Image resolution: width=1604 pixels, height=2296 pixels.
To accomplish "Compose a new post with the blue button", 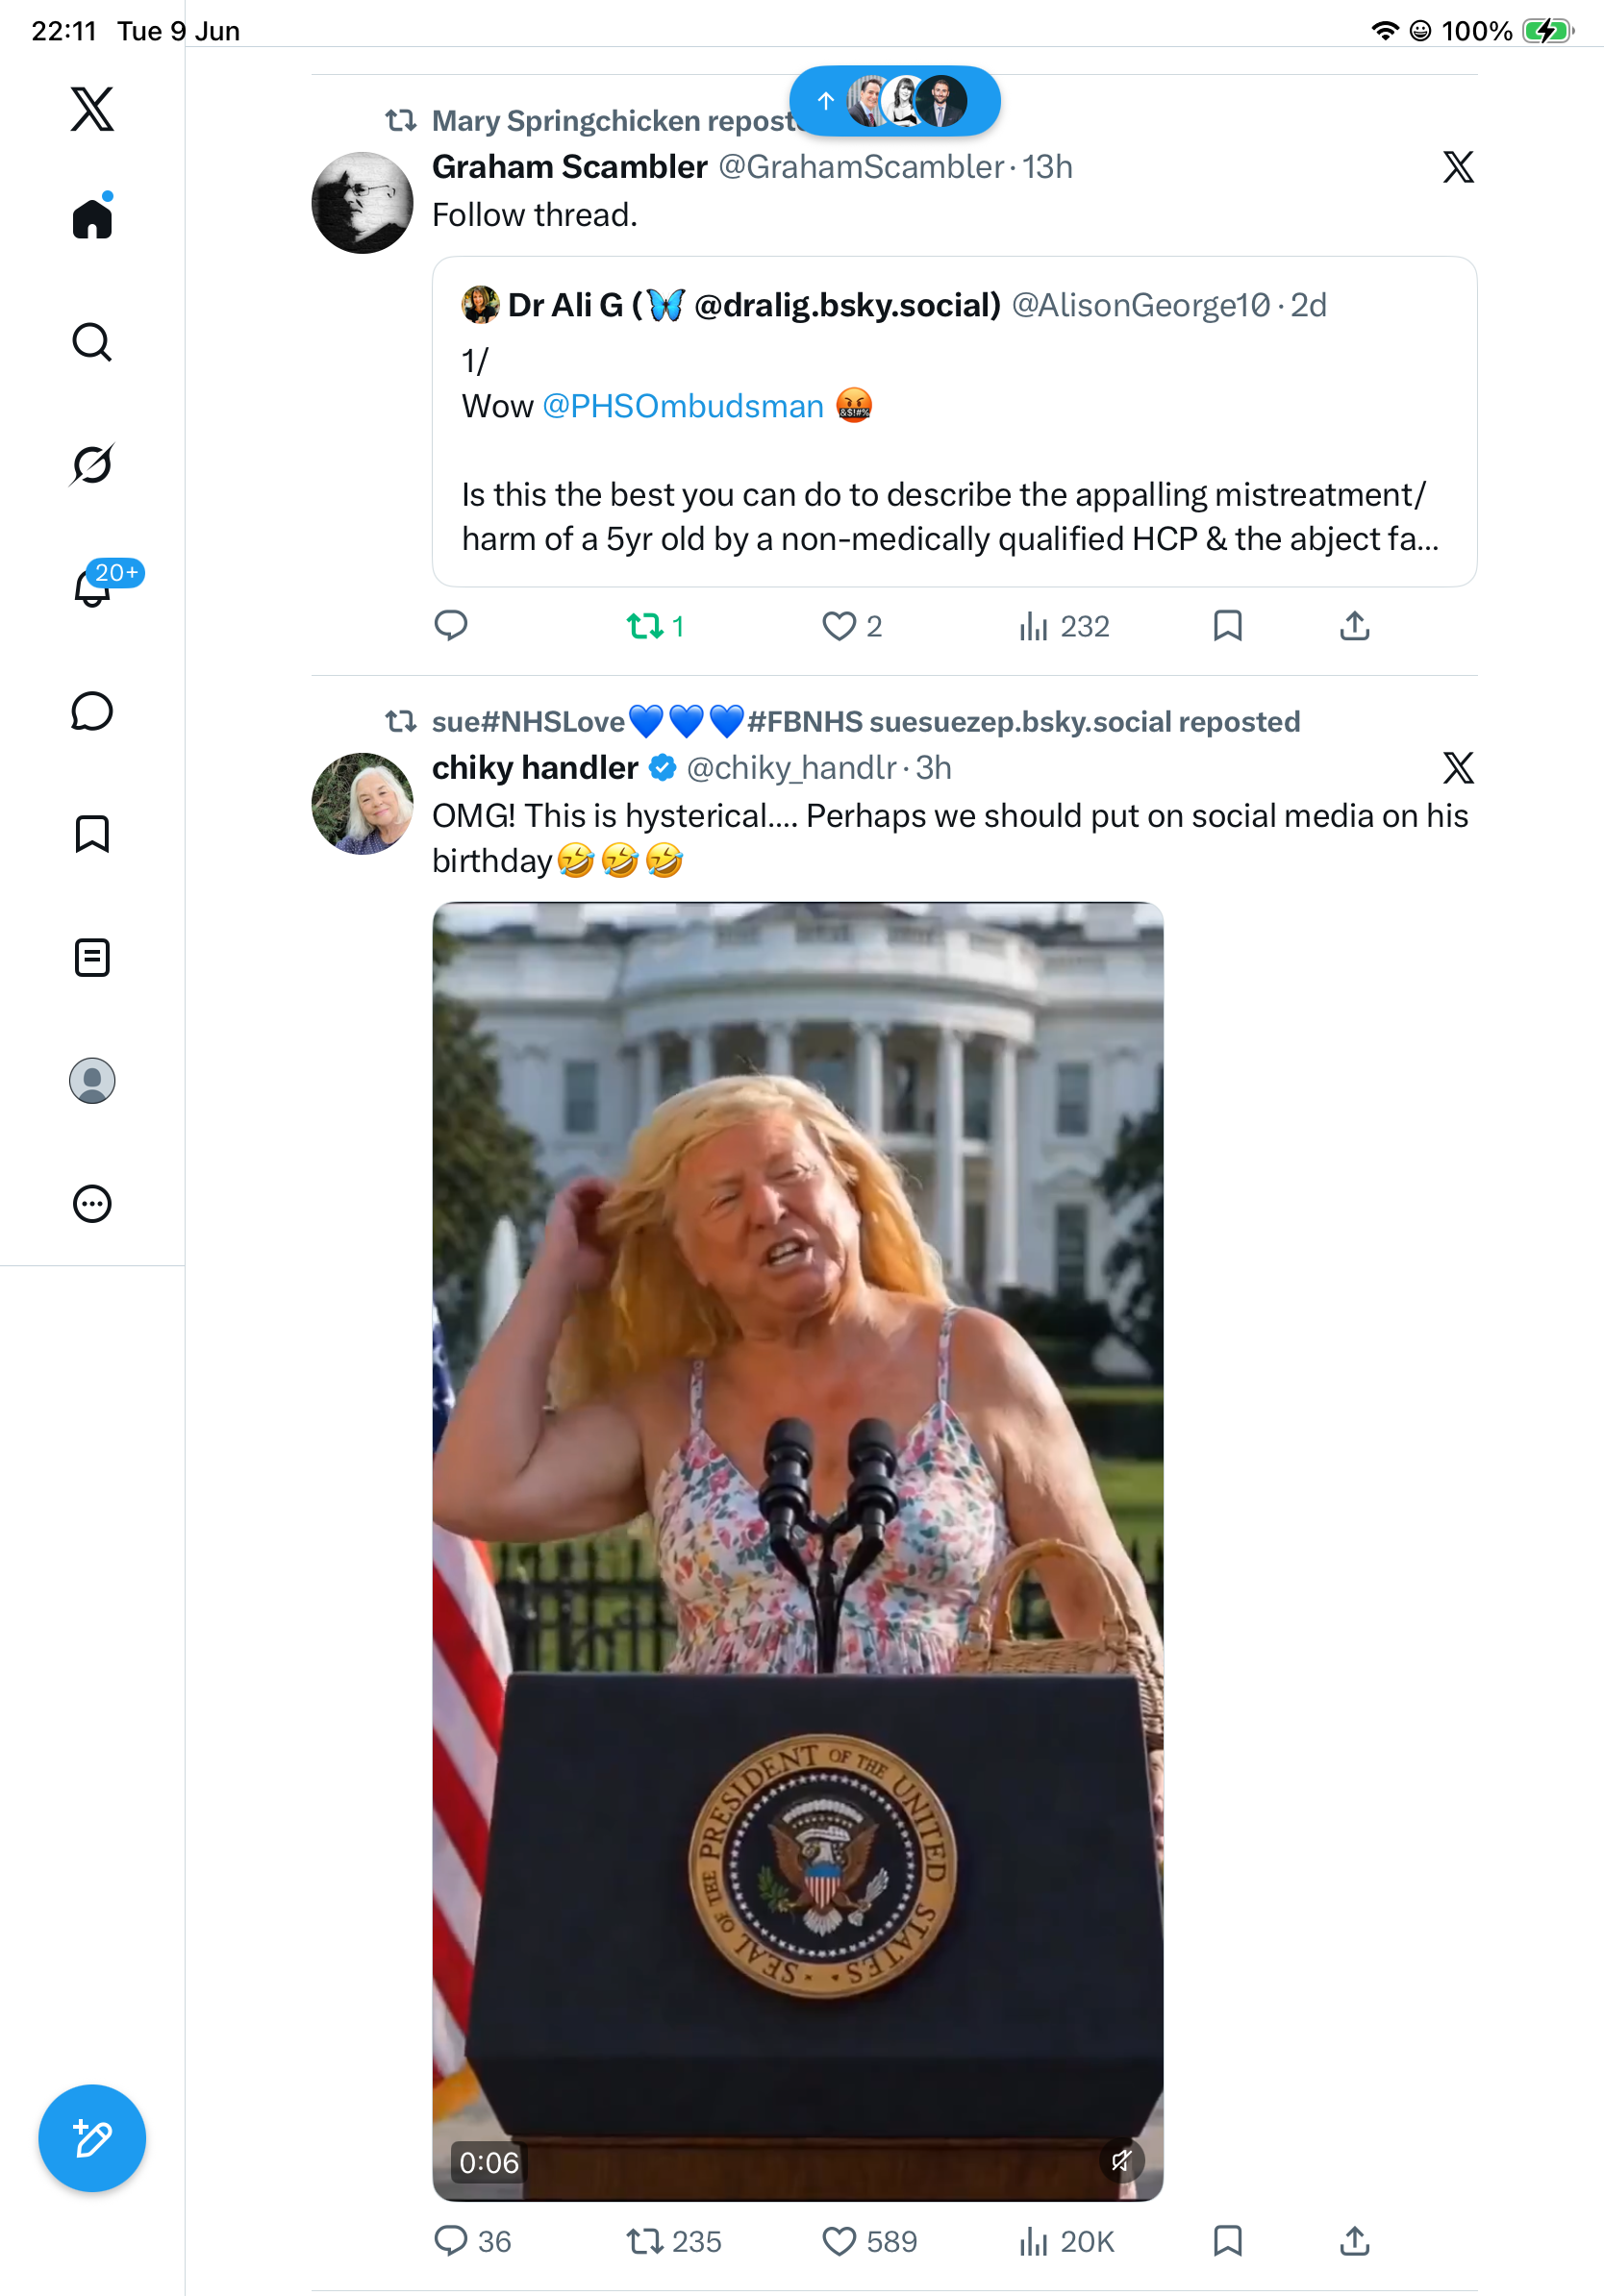I will [x=92, y=2138].
